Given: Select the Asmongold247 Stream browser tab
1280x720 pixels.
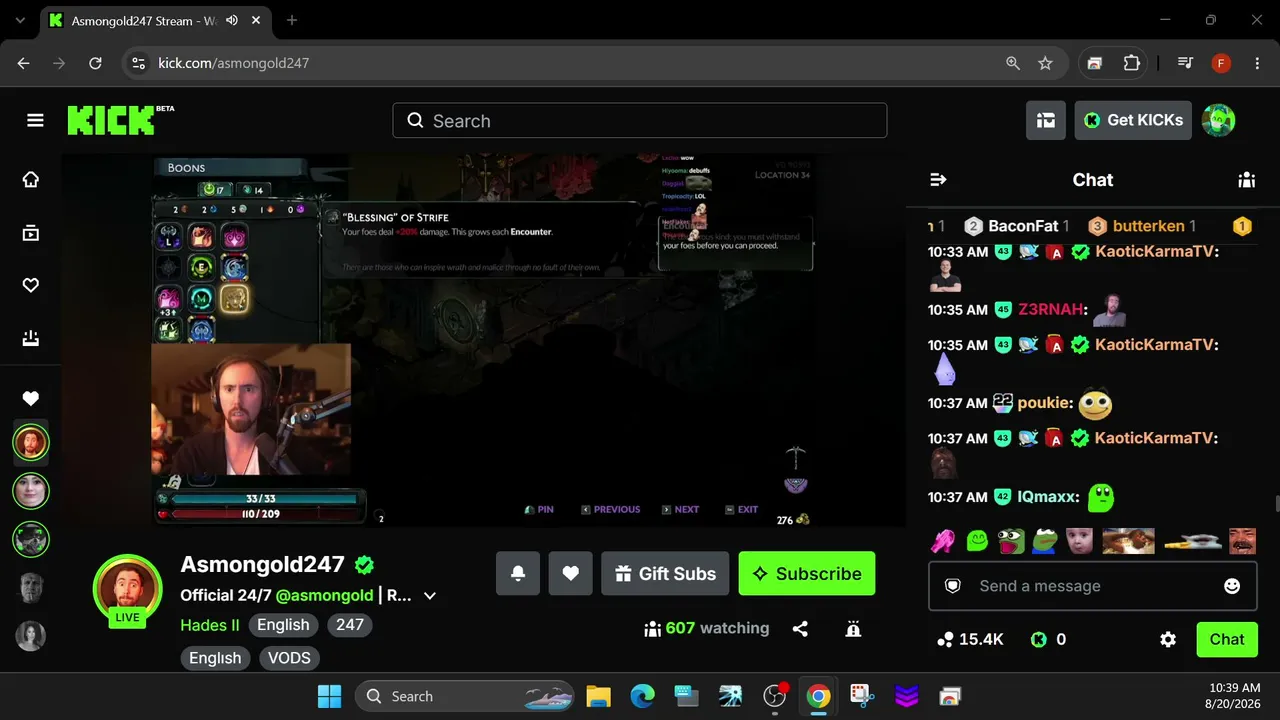Looking at the screenshot, I should [x=155, y=20].
